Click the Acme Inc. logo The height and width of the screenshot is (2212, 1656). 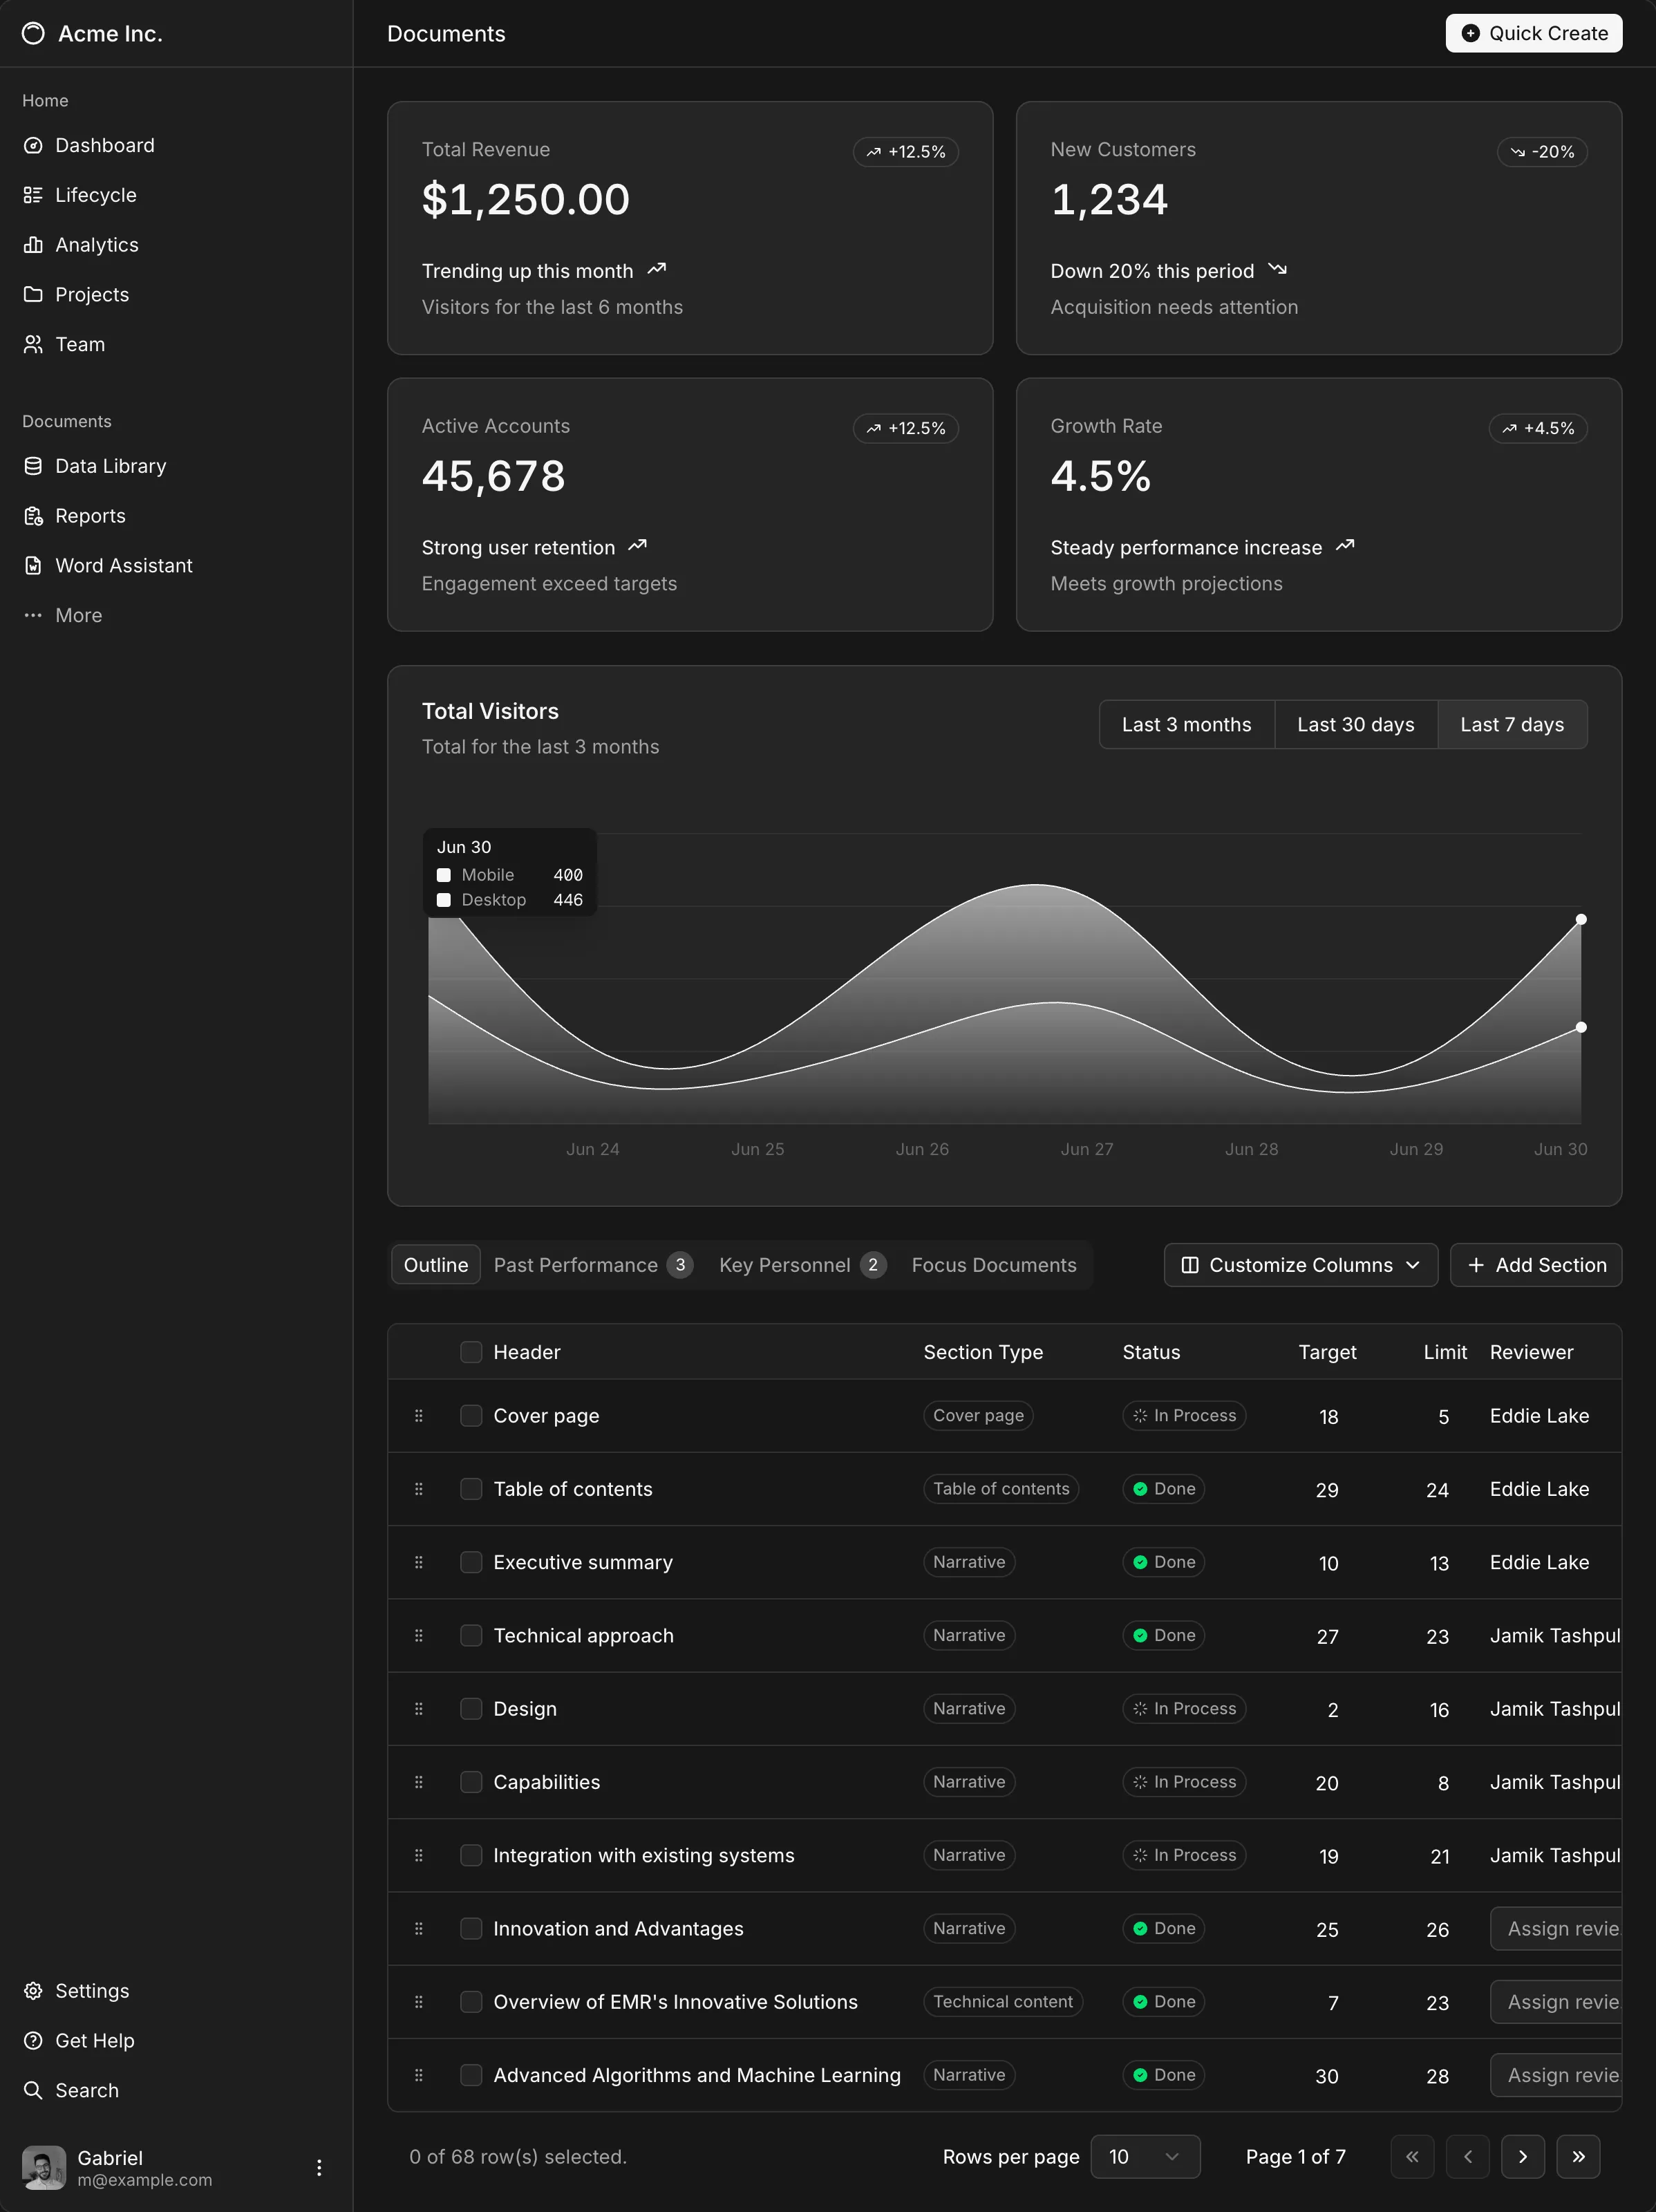pos(33,33)
